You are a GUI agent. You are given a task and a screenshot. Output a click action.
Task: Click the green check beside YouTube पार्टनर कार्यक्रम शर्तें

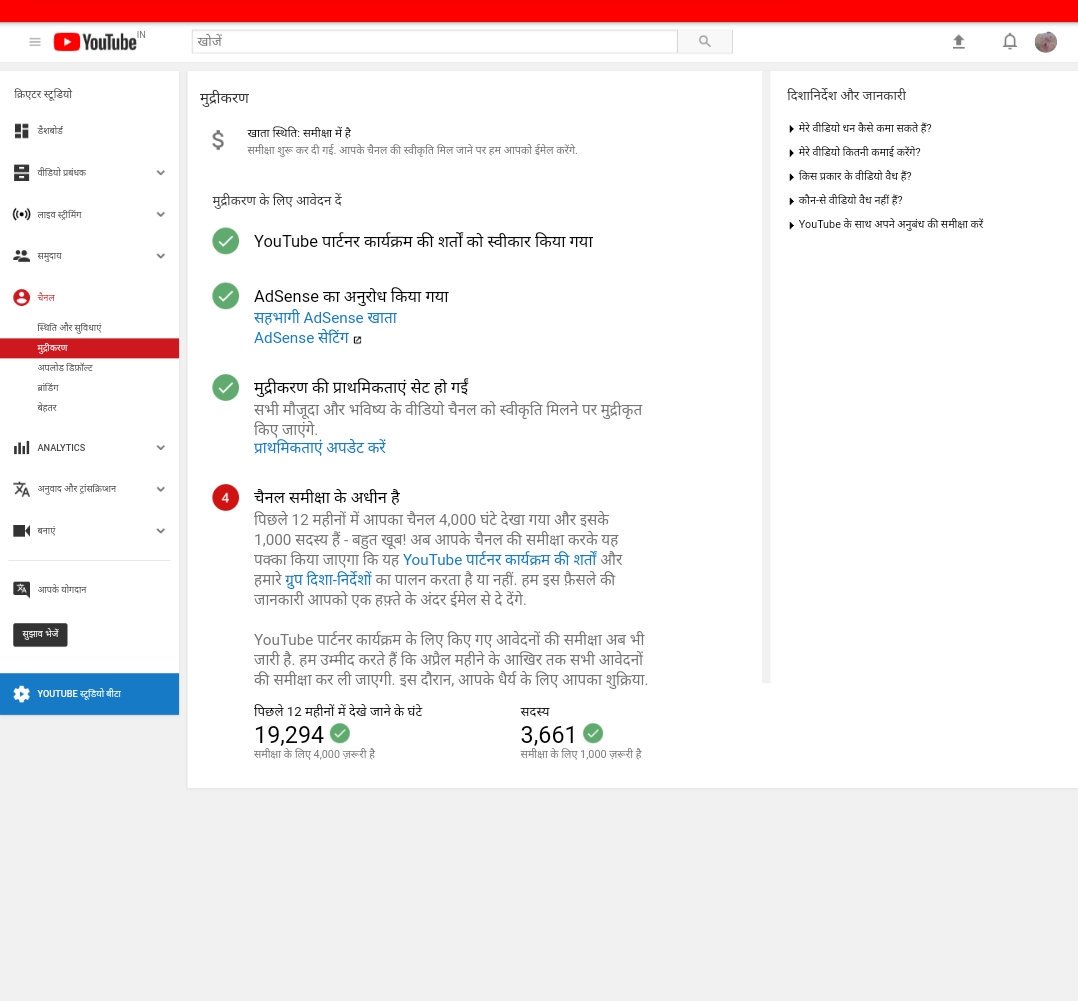click(226, 241)
